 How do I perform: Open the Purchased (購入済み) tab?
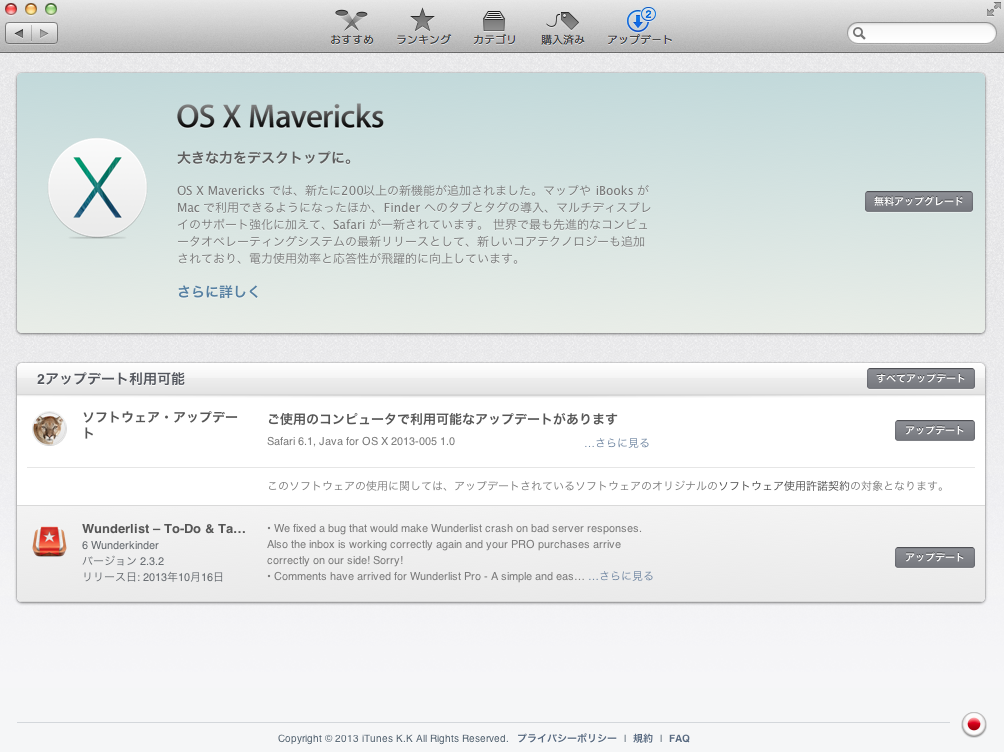(563, 27)
